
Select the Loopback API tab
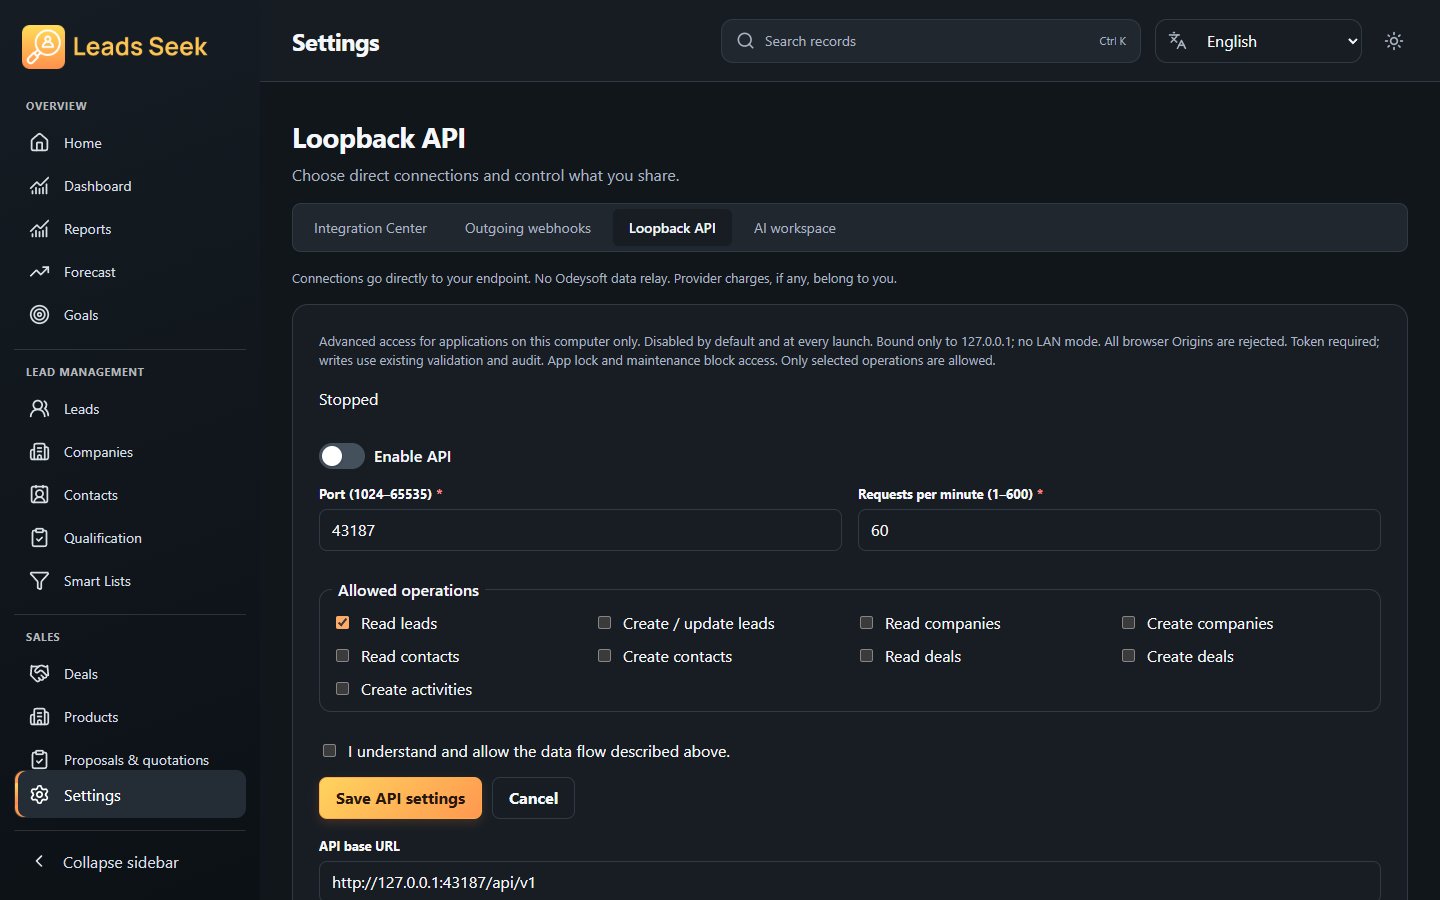[672, 228]
